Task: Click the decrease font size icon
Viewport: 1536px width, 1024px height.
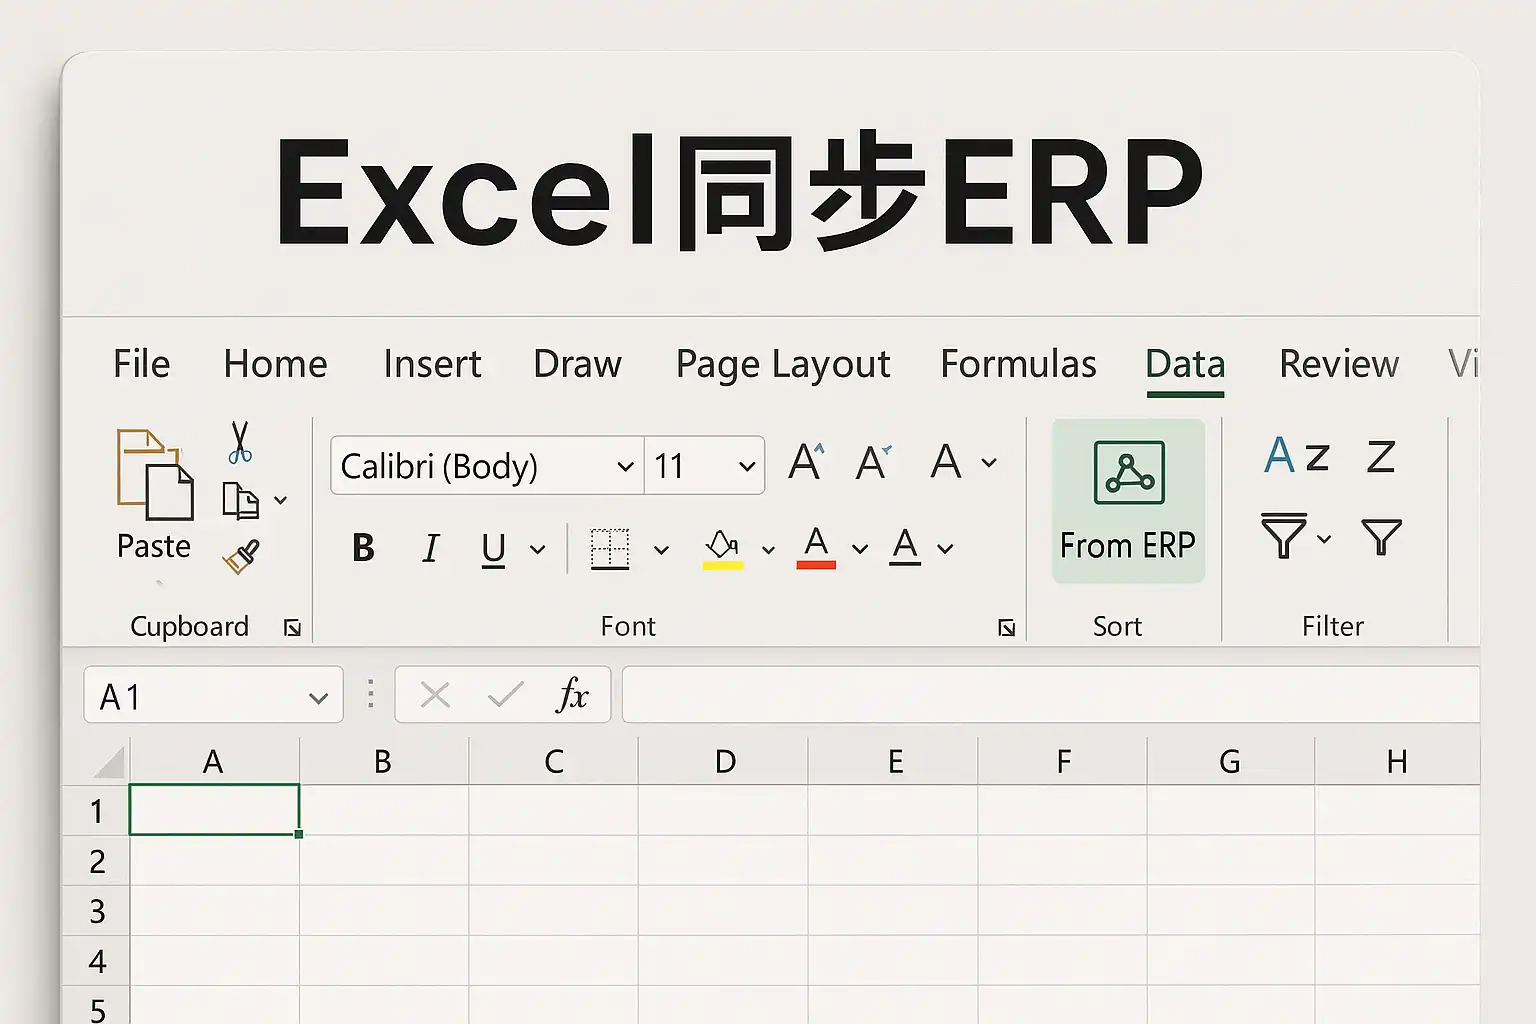Action: click(873, 462)
